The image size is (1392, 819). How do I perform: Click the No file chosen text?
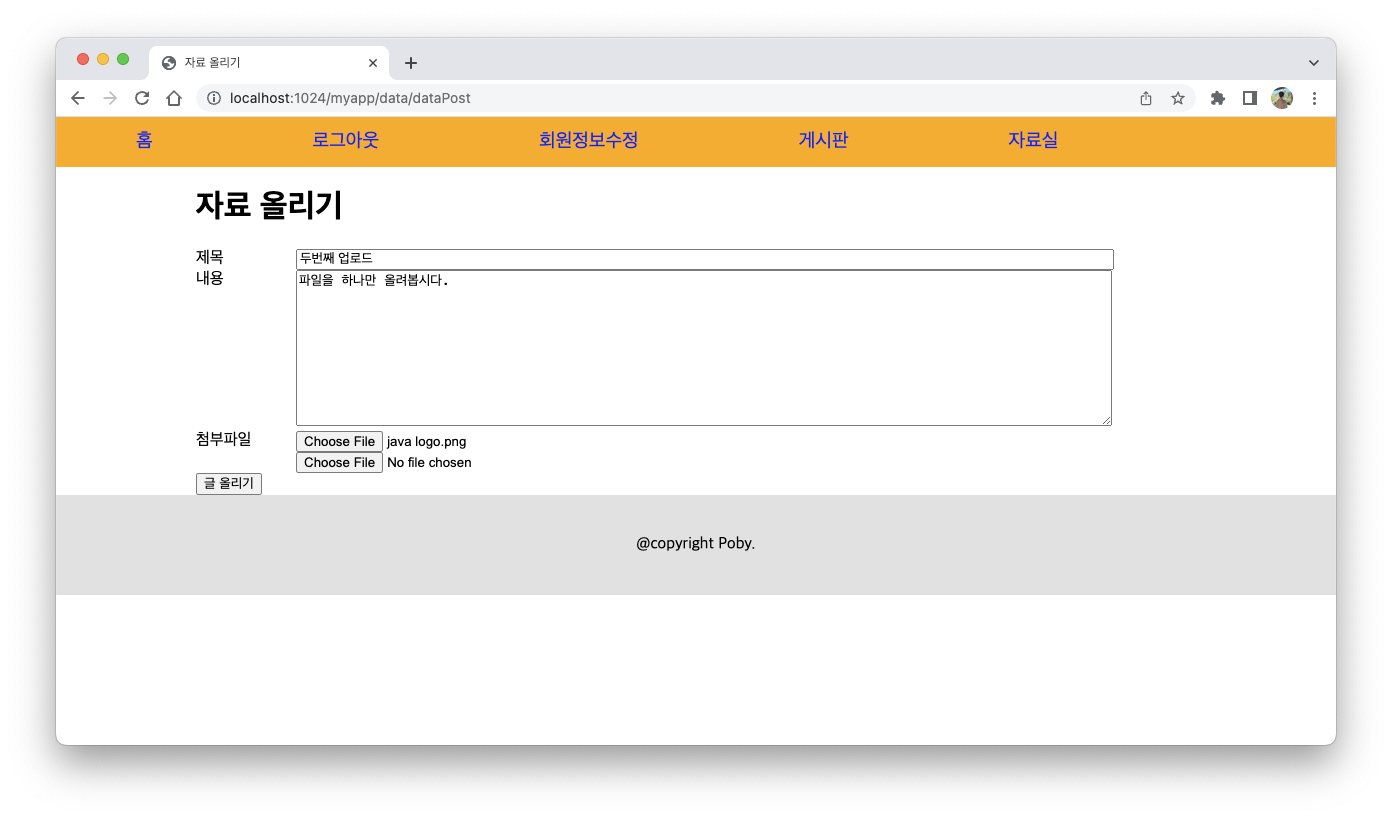(429, 462)
